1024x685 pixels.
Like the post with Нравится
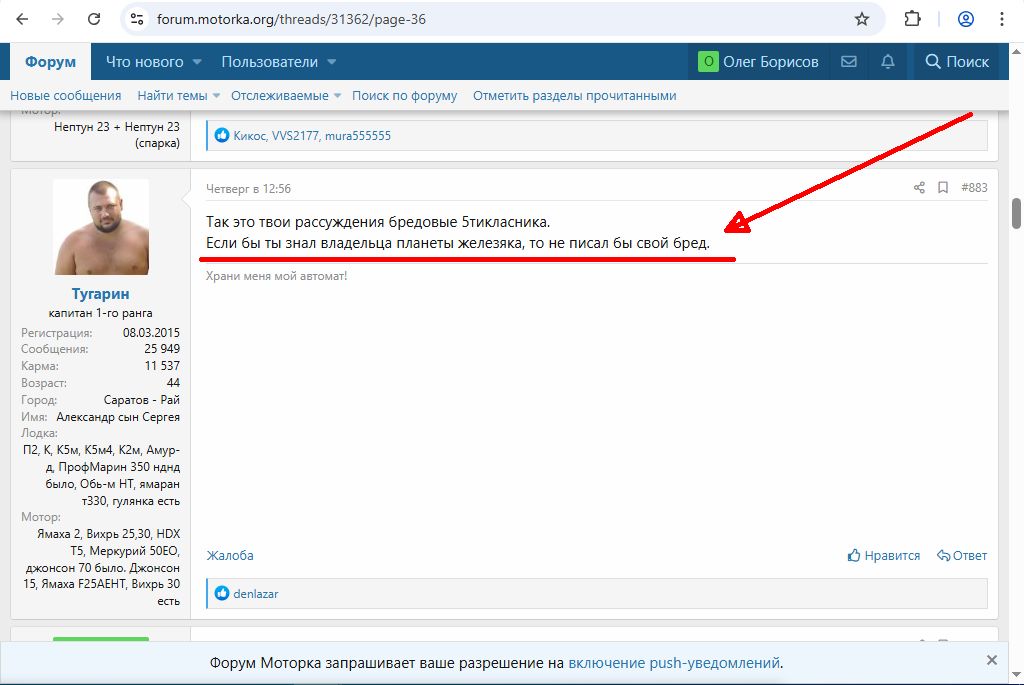click(x=883, y=556)
